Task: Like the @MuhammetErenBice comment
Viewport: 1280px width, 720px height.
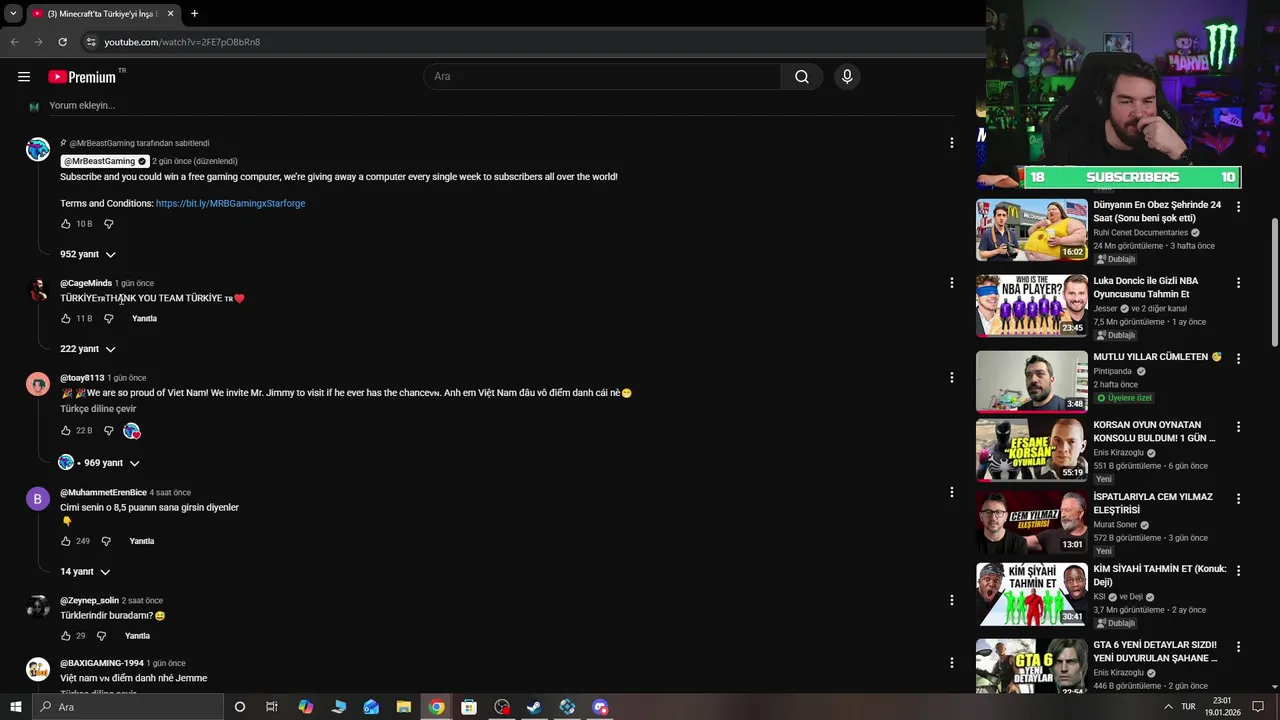Action: 66,541
